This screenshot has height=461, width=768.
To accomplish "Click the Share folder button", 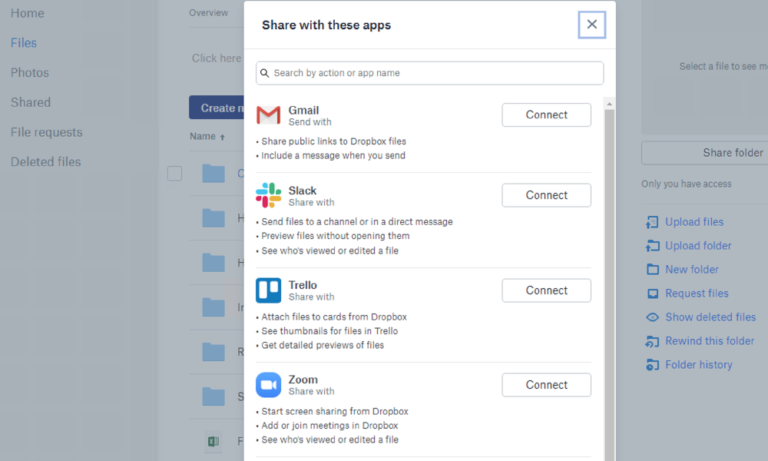I will tap(704, 153).
